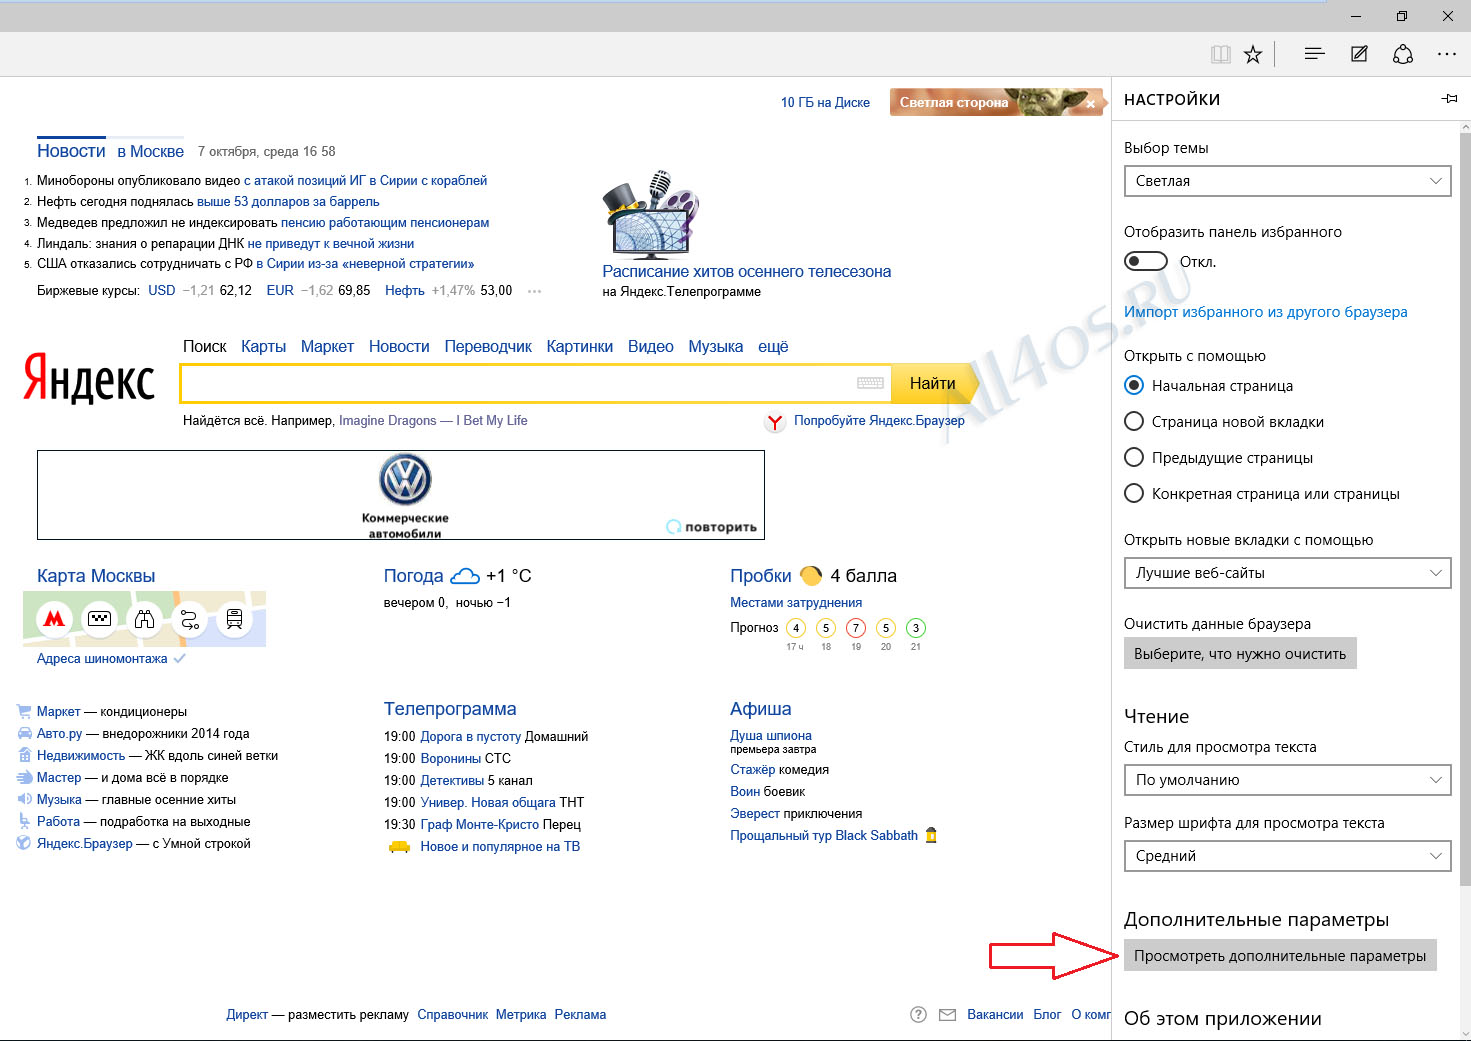Image resolution: width=1471 pixels, height=1041 pixels.
Task: Open the ещё menu above search
Action: pos(773,346)
